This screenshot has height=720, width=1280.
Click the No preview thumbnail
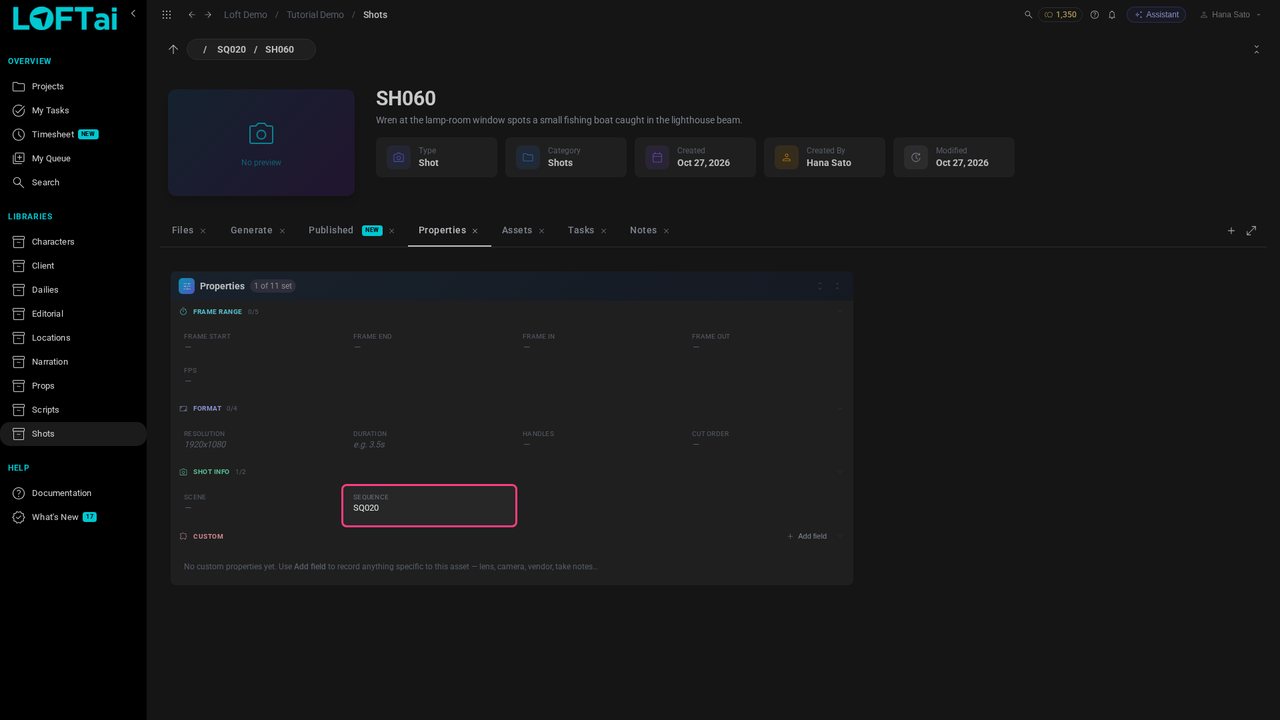[x=261, y=143]
